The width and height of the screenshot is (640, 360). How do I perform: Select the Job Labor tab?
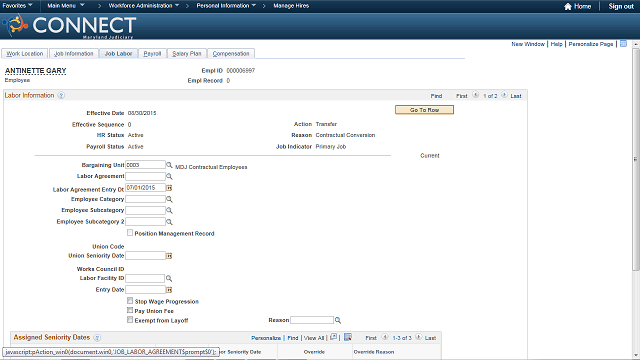(118, 53)
